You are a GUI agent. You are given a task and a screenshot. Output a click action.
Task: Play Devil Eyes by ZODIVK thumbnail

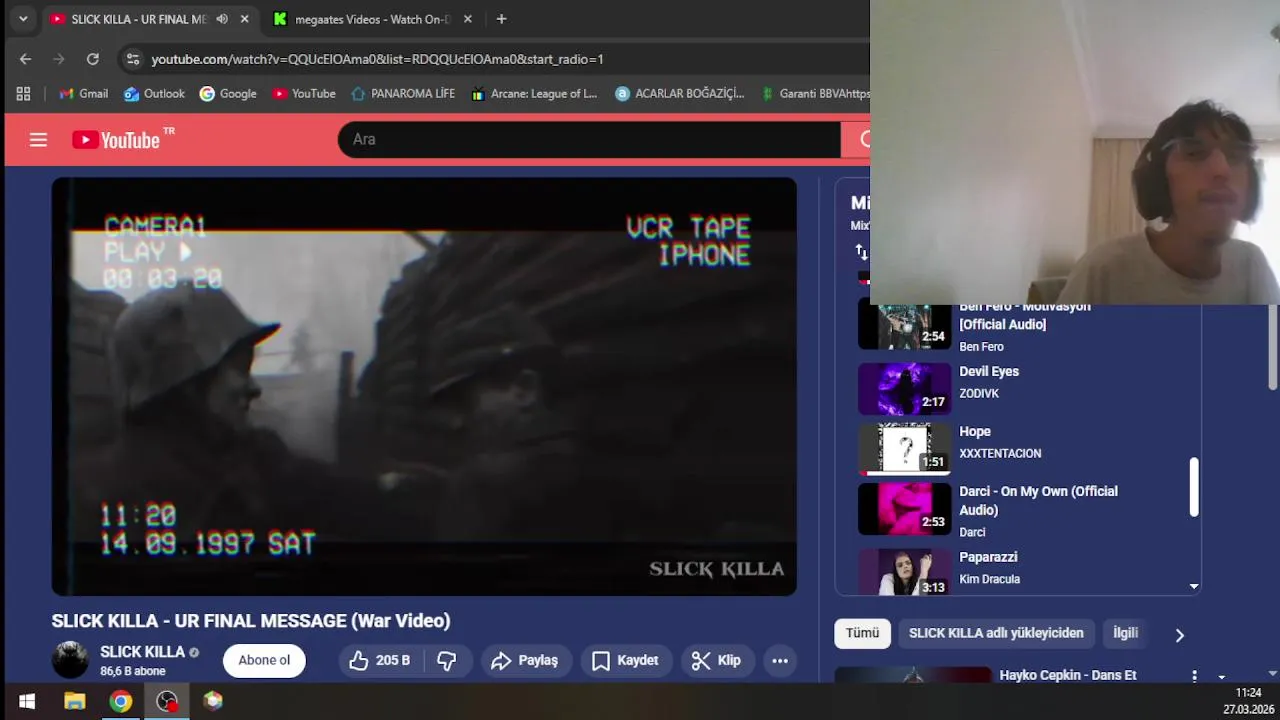click(x=905, y=388)
